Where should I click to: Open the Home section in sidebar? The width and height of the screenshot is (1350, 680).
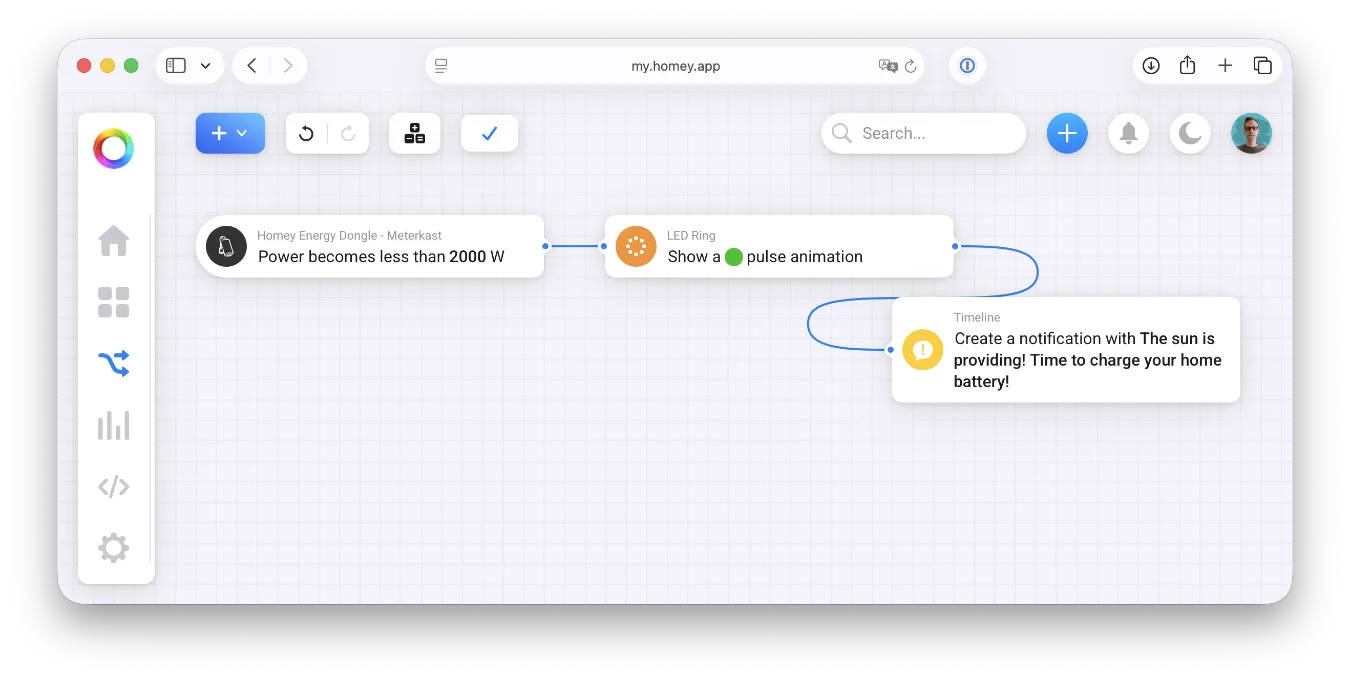[x=114, y=241]
